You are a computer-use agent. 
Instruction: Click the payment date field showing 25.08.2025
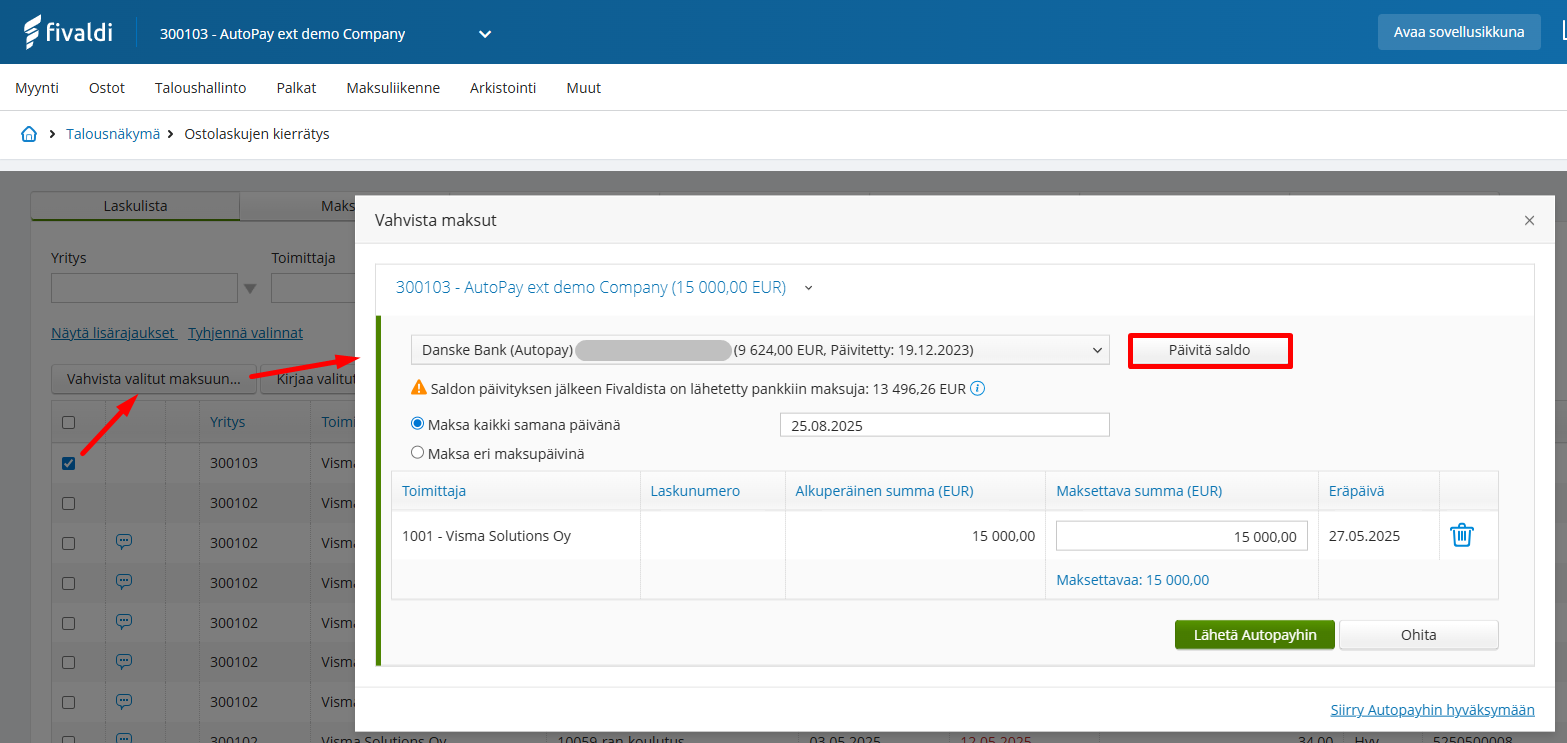coord(945,425)
